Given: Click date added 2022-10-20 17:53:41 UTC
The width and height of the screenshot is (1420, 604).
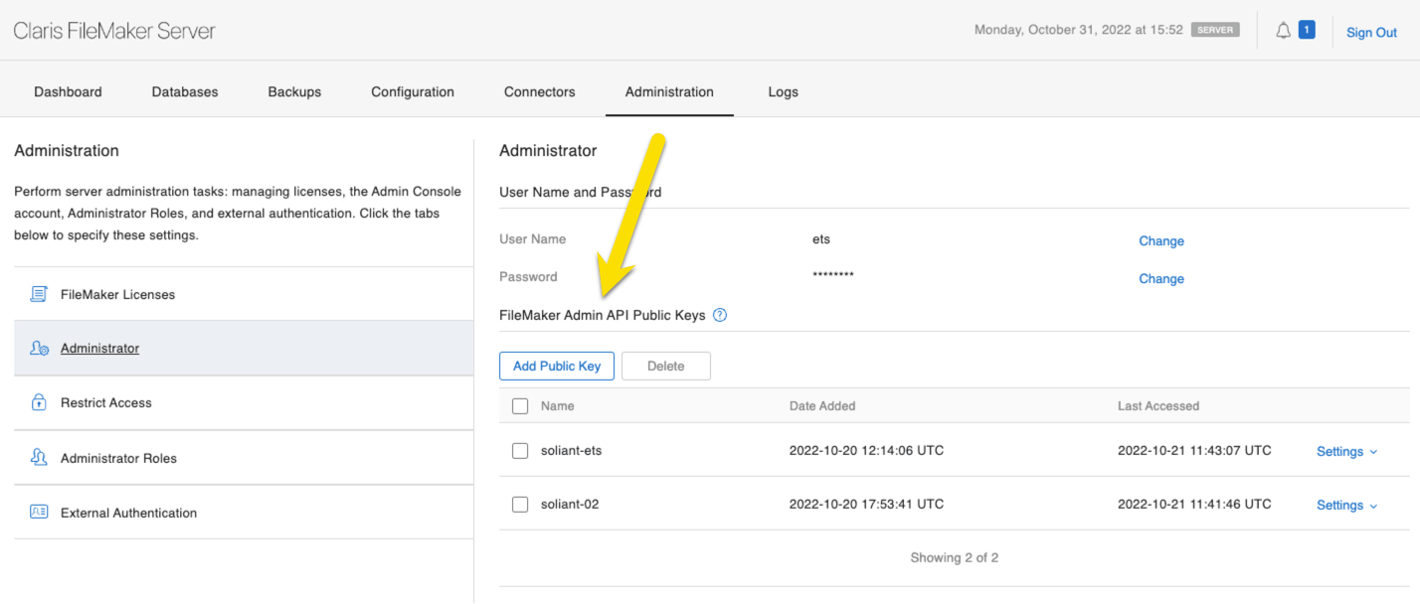Looking at the screenshot, I should [866, 505].
